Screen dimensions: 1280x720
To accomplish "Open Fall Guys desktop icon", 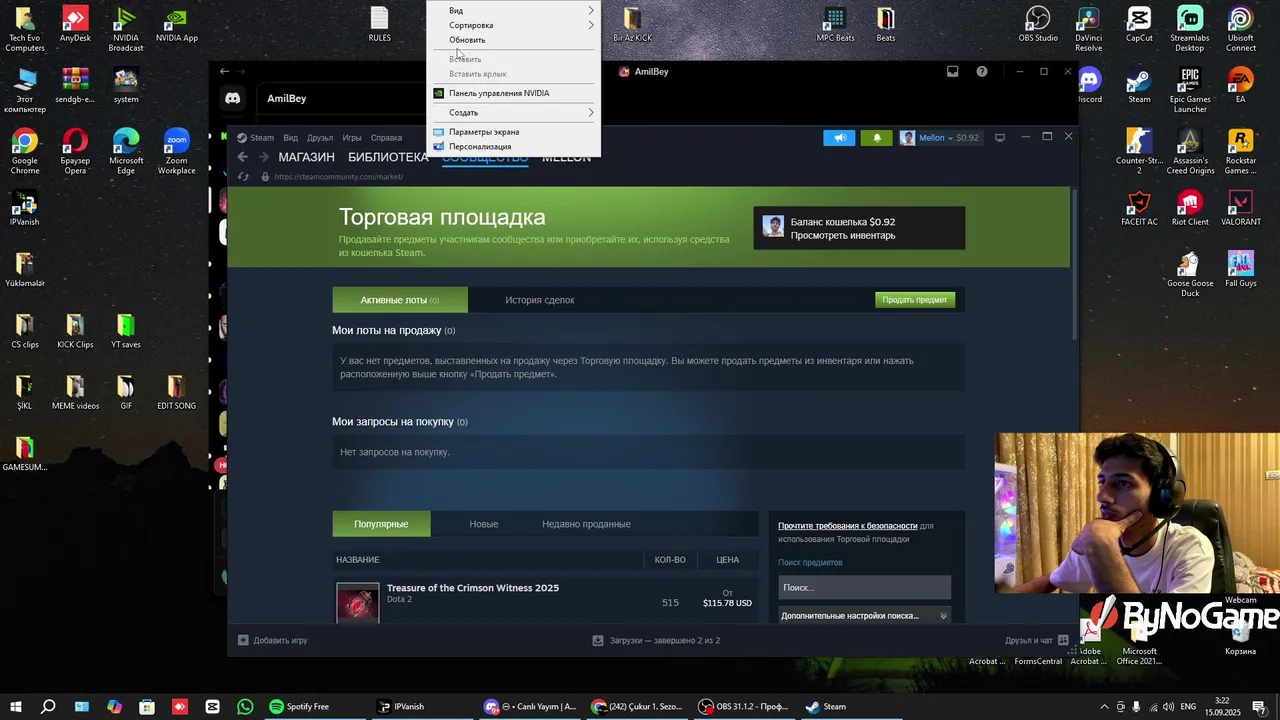I will click(1241, 268).
